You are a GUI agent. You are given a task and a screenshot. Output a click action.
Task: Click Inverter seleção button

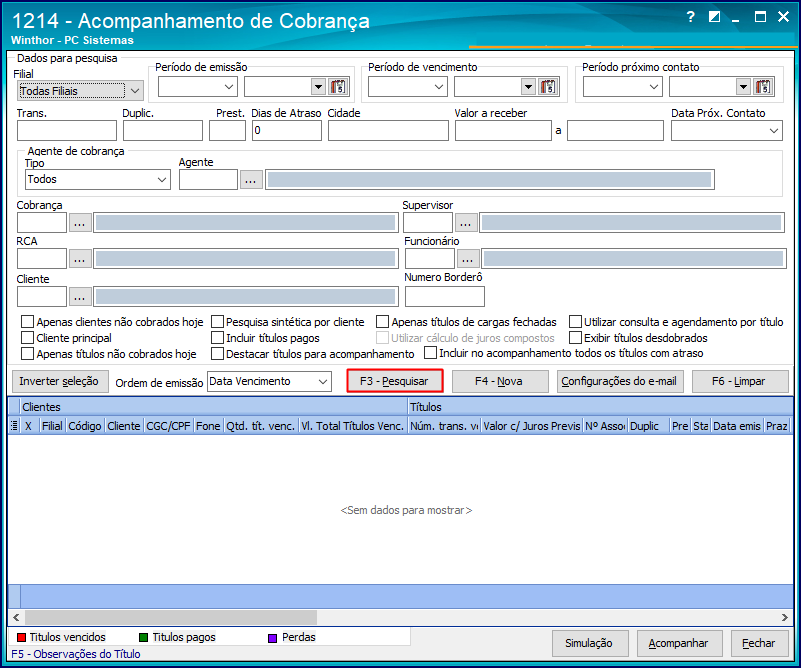click(x=60, y=381)
